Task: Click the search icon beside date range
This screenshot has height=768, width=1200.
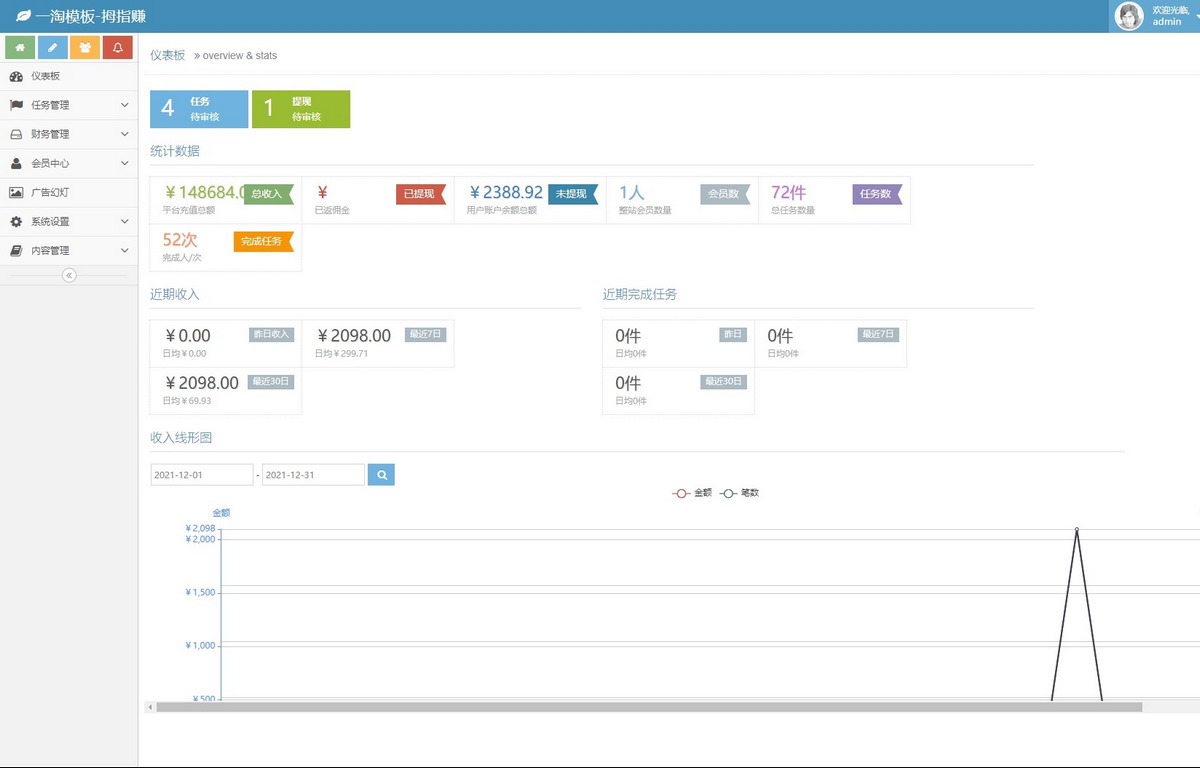Action: pyautogui.click(x=381, y=475)
